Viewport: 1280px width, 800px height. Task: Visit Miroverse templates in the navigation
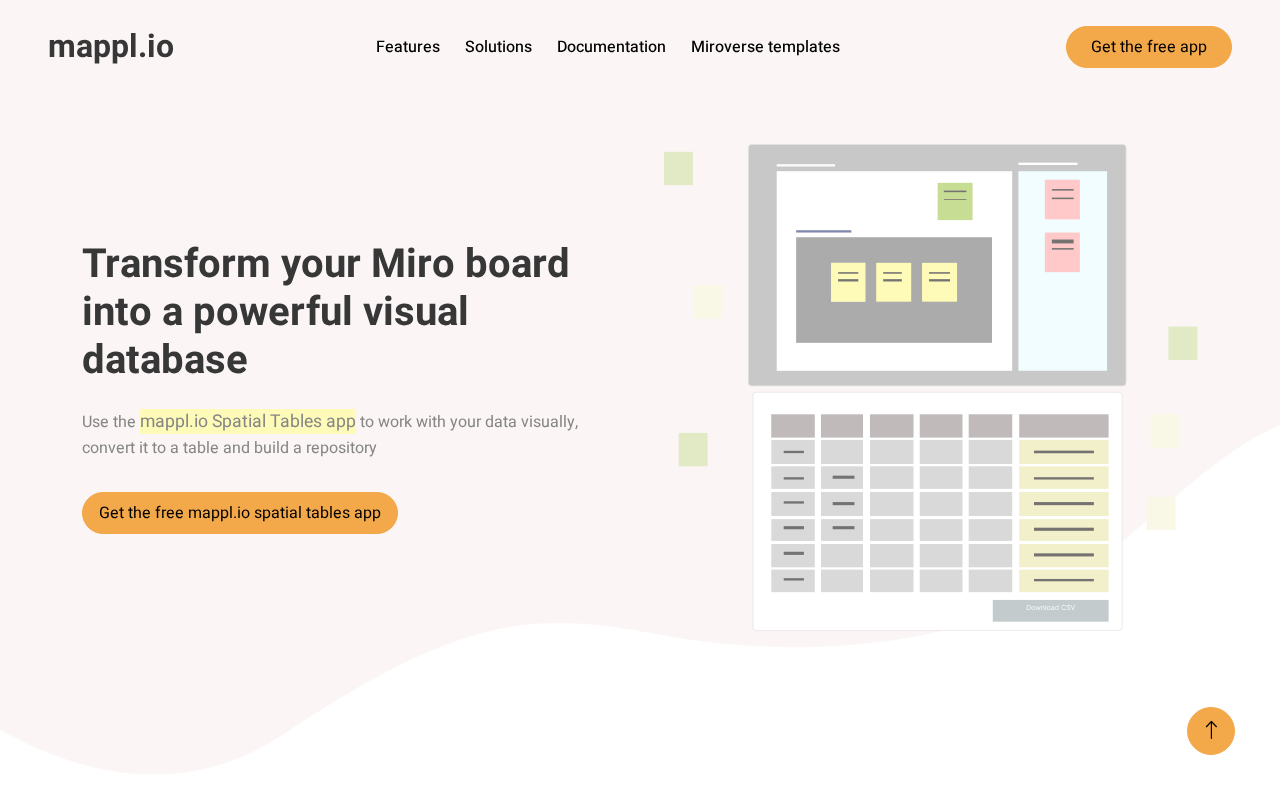pos(765,47)
